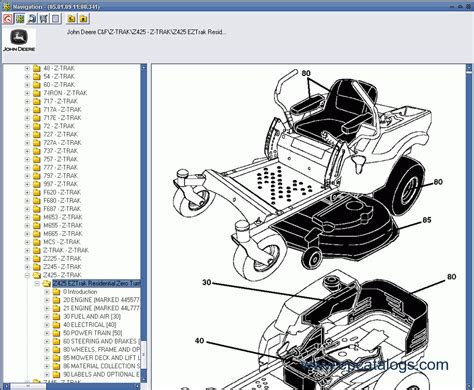Expand the 717 - Z-TRAK node
Image resolution: width=474 pixels, height=390 pixels.
click(27, 101)
